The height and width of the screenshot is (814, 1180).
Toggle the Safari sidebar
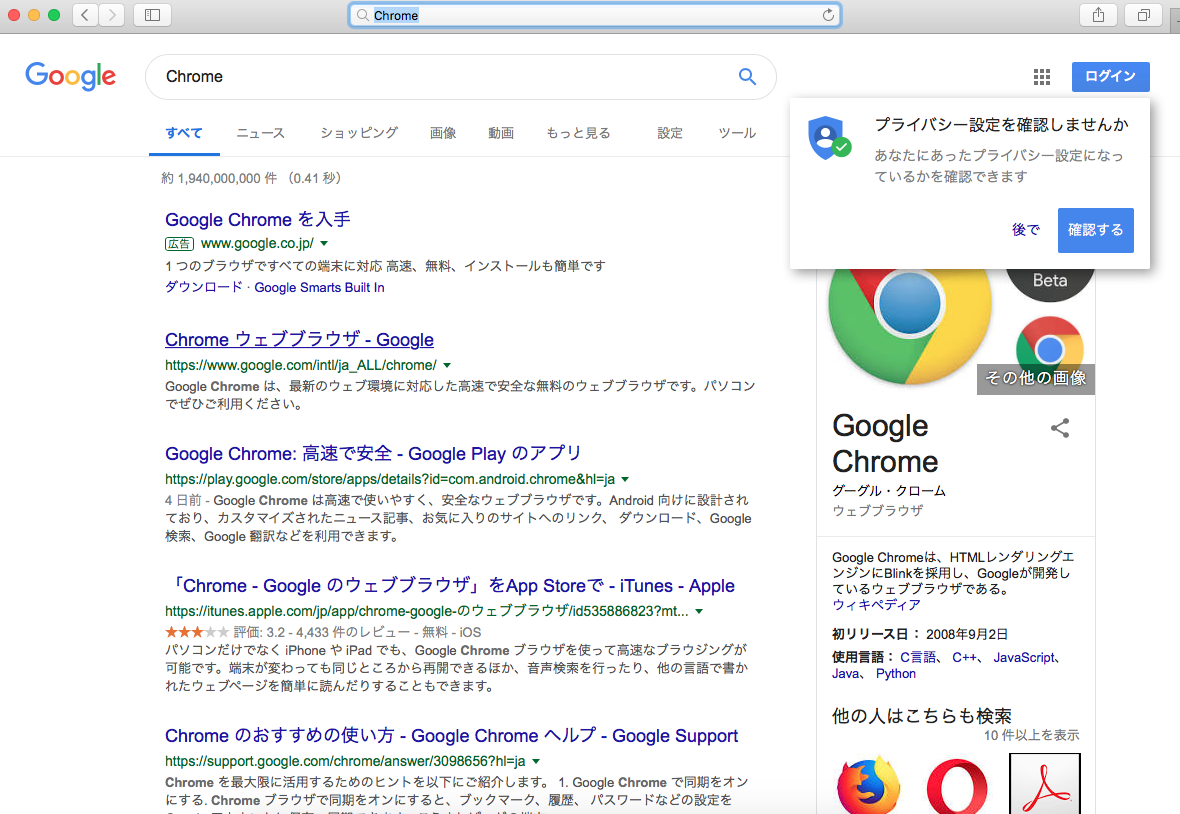pyautogui.click(x=152, y=15)
